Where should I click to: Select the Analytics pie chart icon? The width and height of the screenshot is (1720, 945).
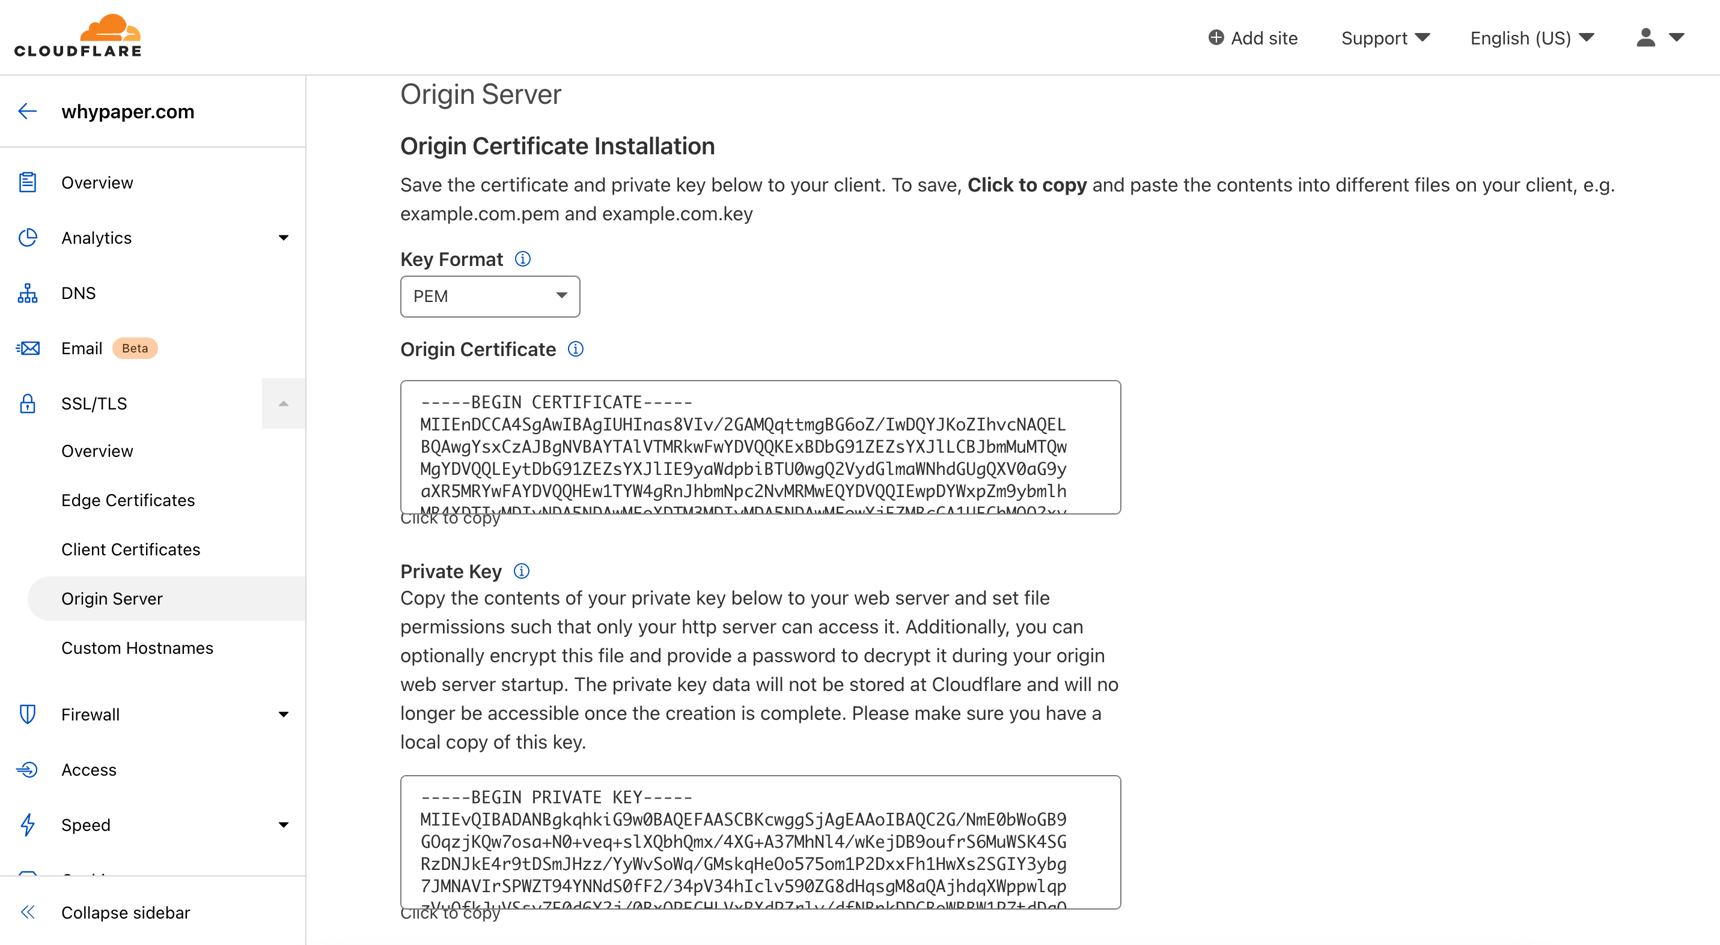pyautogui.click(x=27, y=237)
